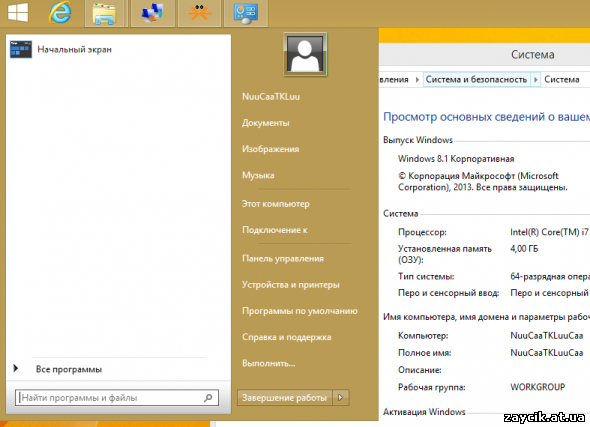
Task: Open NuuCaaTKLuu user folder
Action: 271,97
